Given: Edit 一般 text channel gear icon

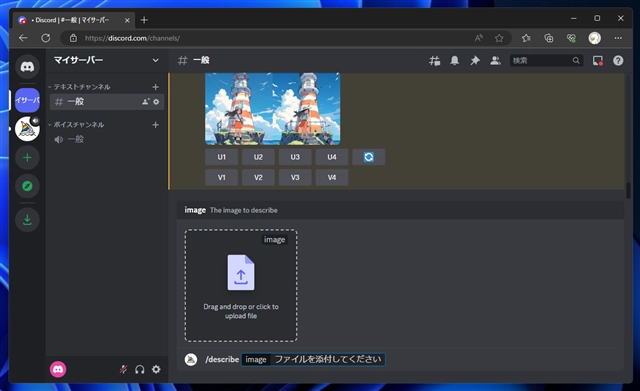Looking at the screenshot, I should tap(156, 102).
